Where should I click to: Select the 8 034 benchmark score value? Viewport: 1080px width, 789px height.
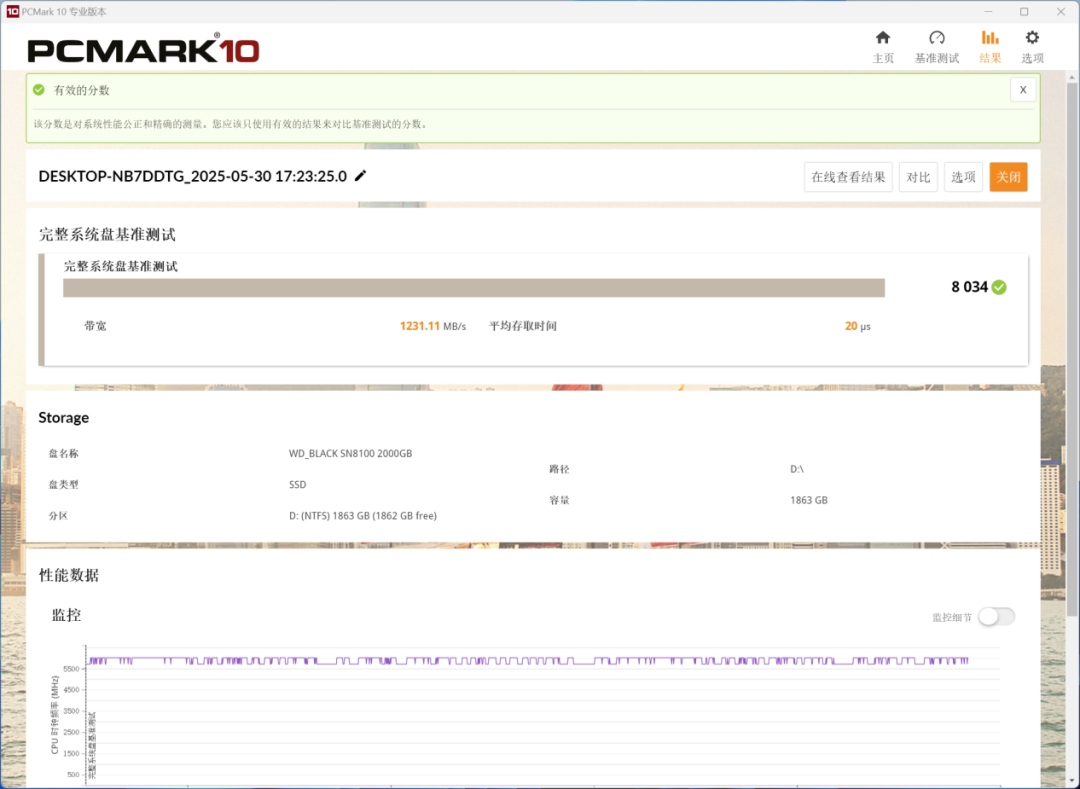pyautogui.click(x=969, y=287)
